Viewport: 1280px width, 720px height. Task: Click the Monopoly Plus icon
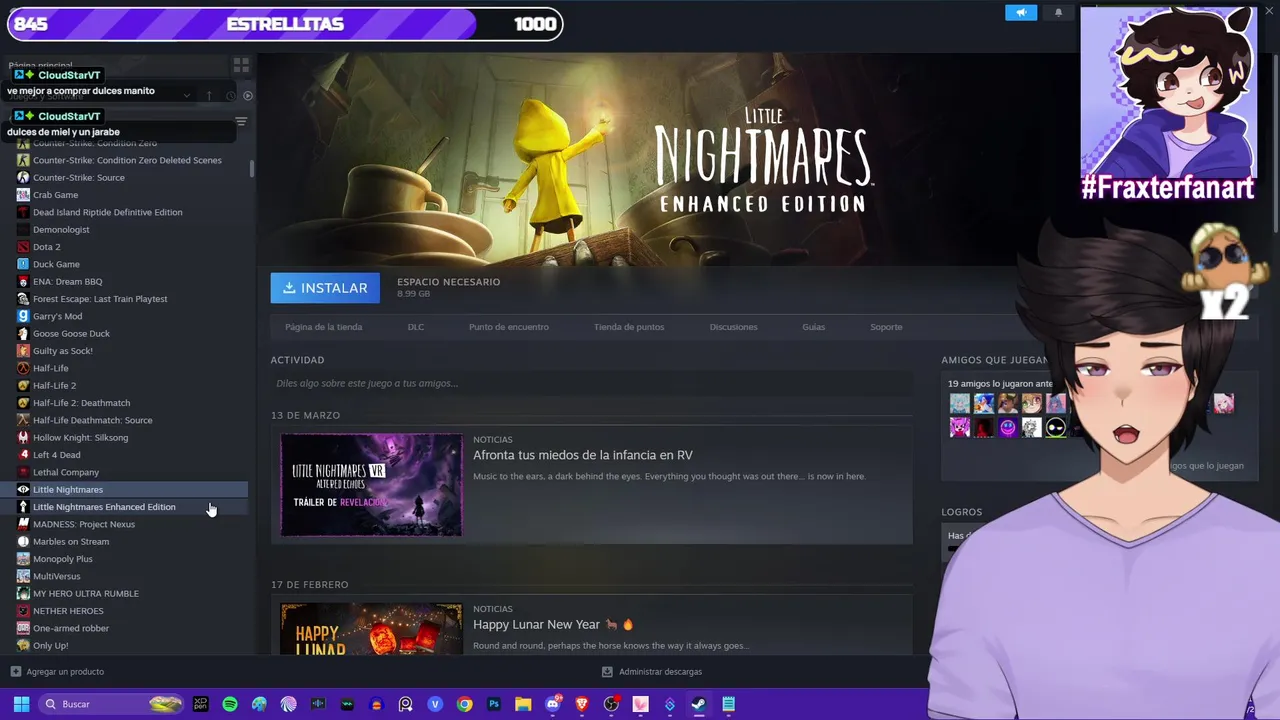click(x=23, y=559)
